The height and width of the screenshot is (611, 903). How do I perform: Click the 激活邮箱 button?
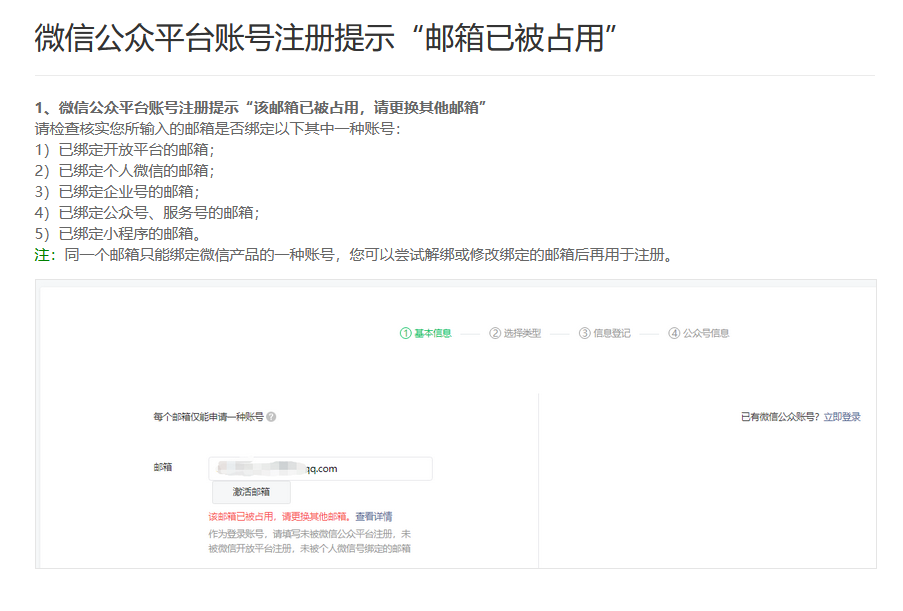pyautogui.click(x=251, y=492)
